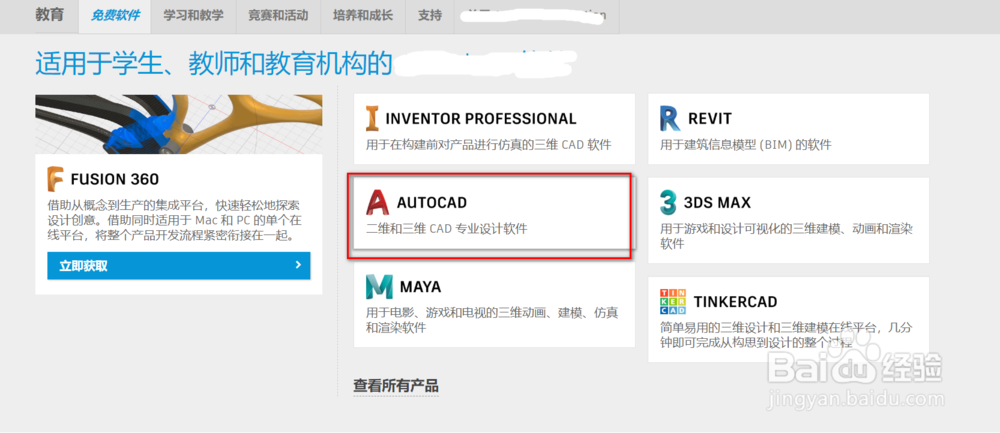Screen dimensions: 1000x433
Task: Click the Maya M logo icon
Action: click(x=379, y=287)
